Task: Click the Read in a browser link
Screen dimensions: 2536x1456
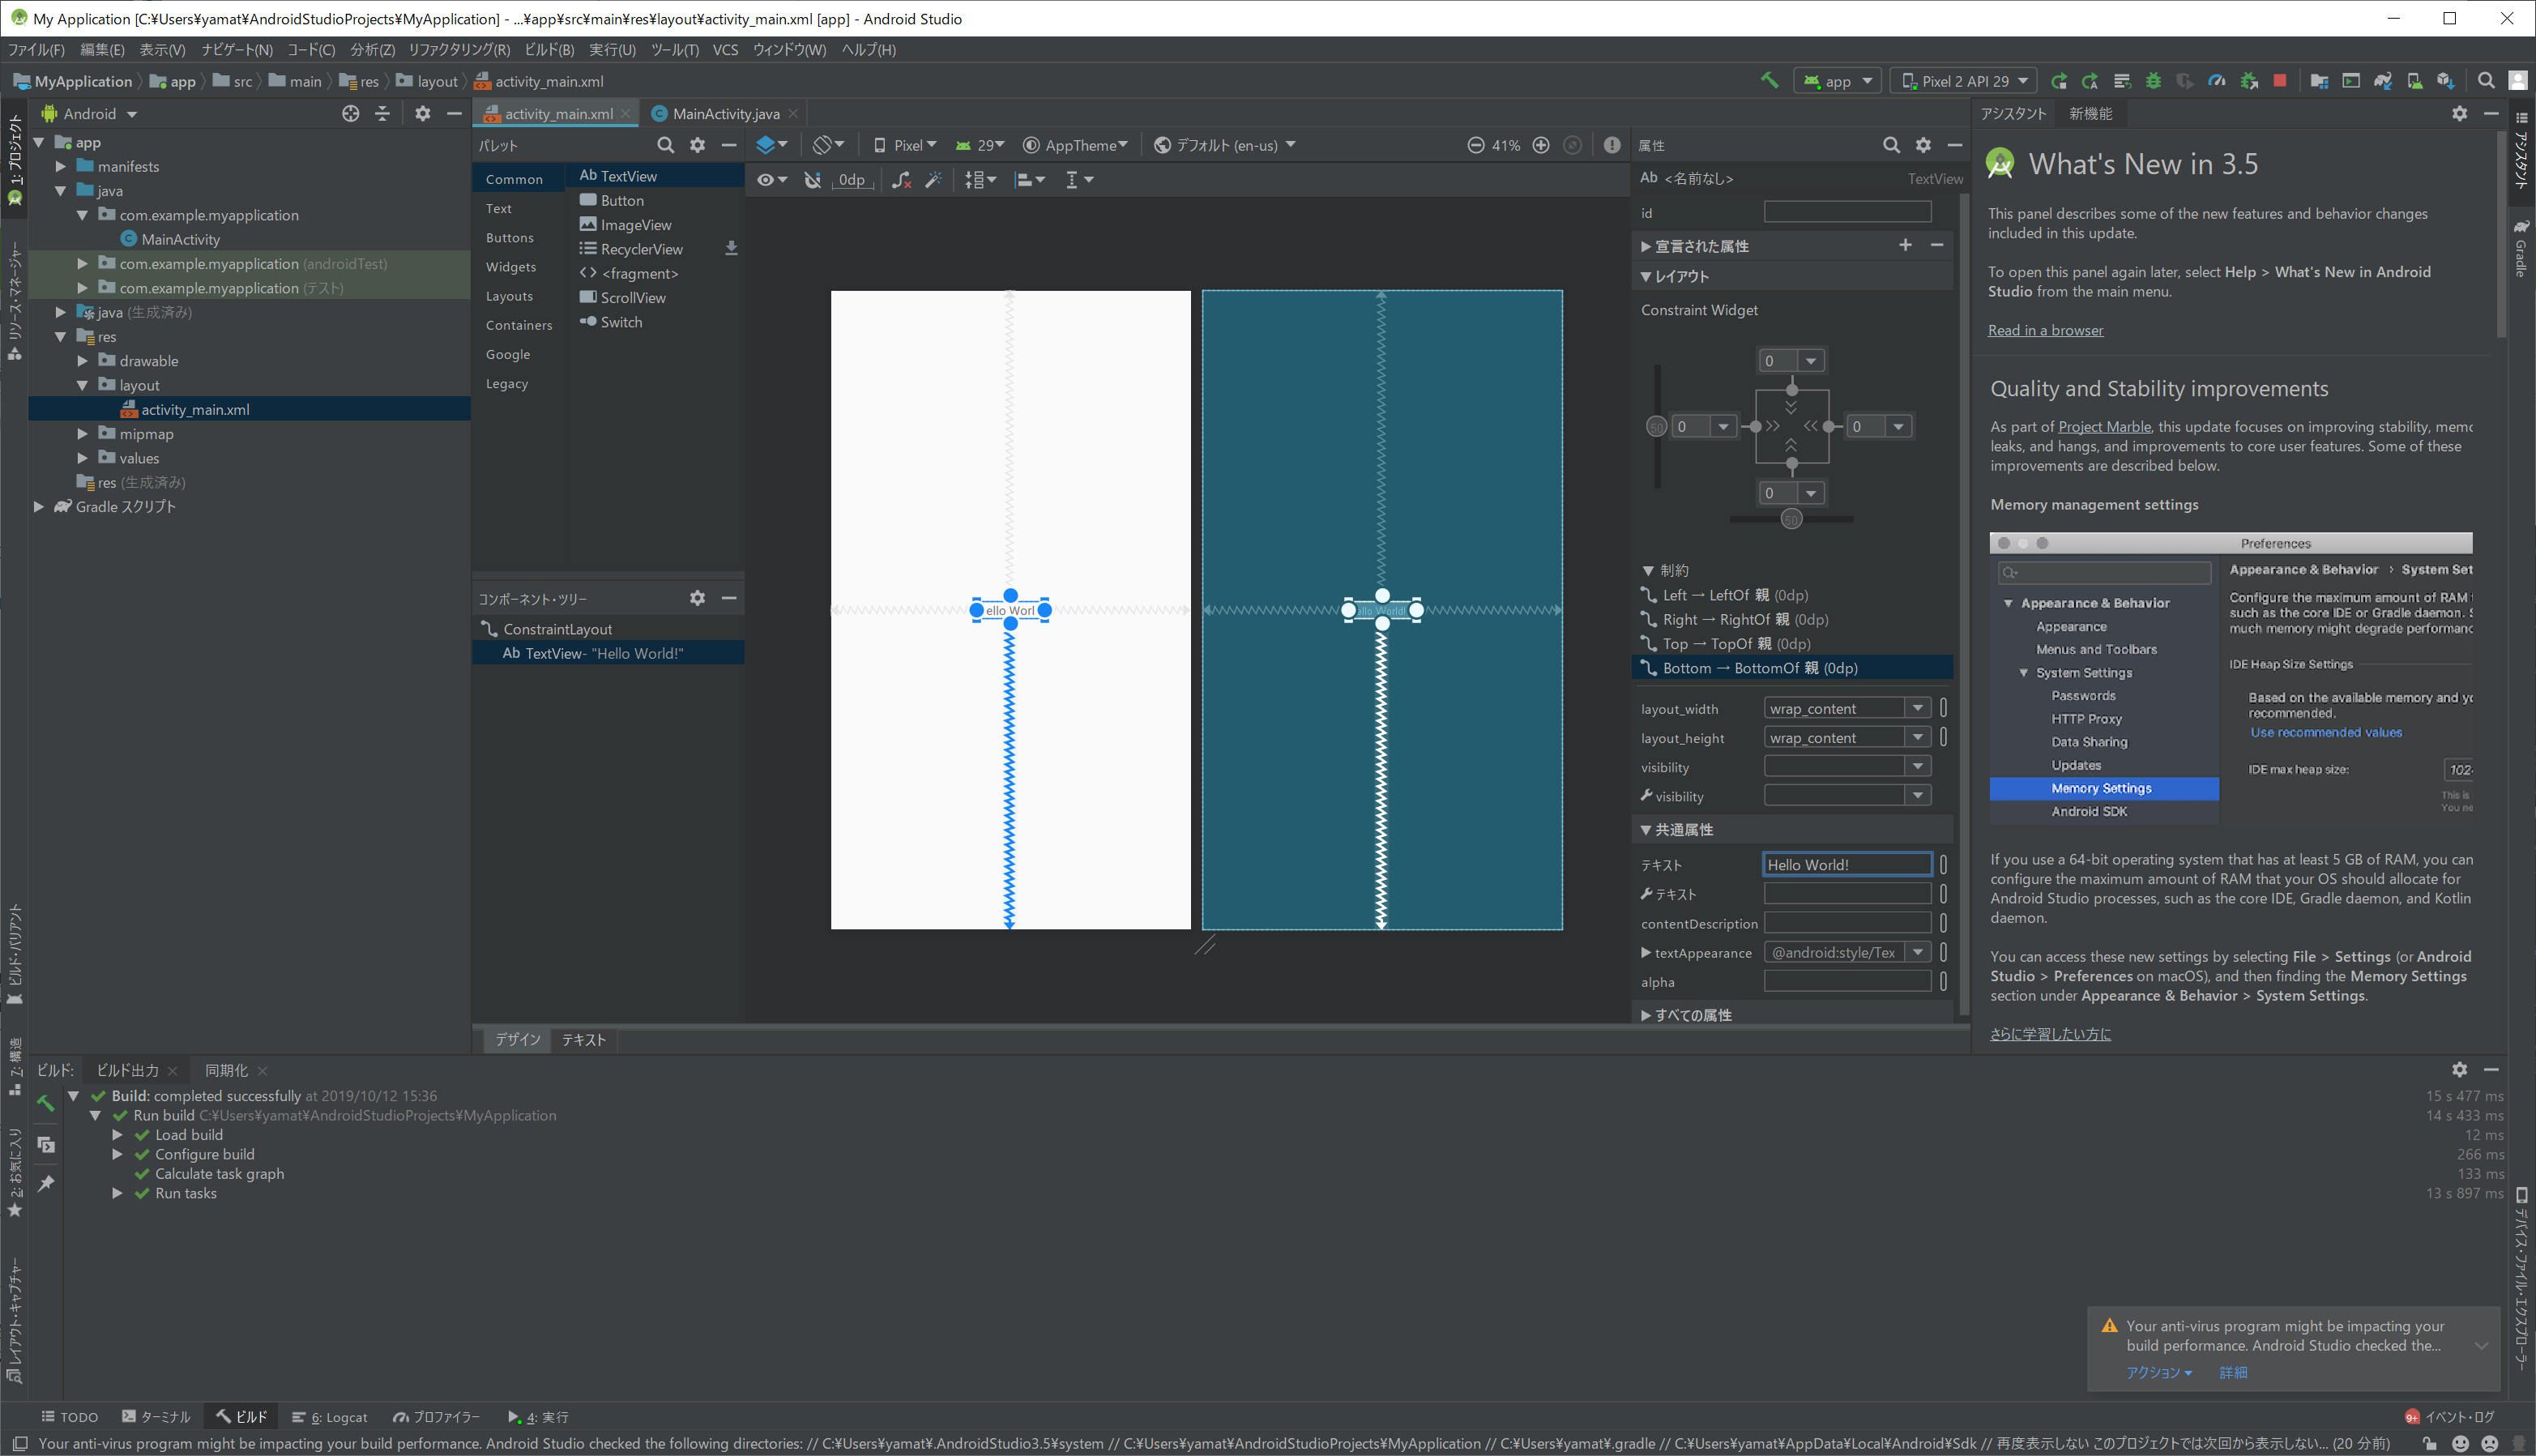Action: click(x=2045, y=330)
